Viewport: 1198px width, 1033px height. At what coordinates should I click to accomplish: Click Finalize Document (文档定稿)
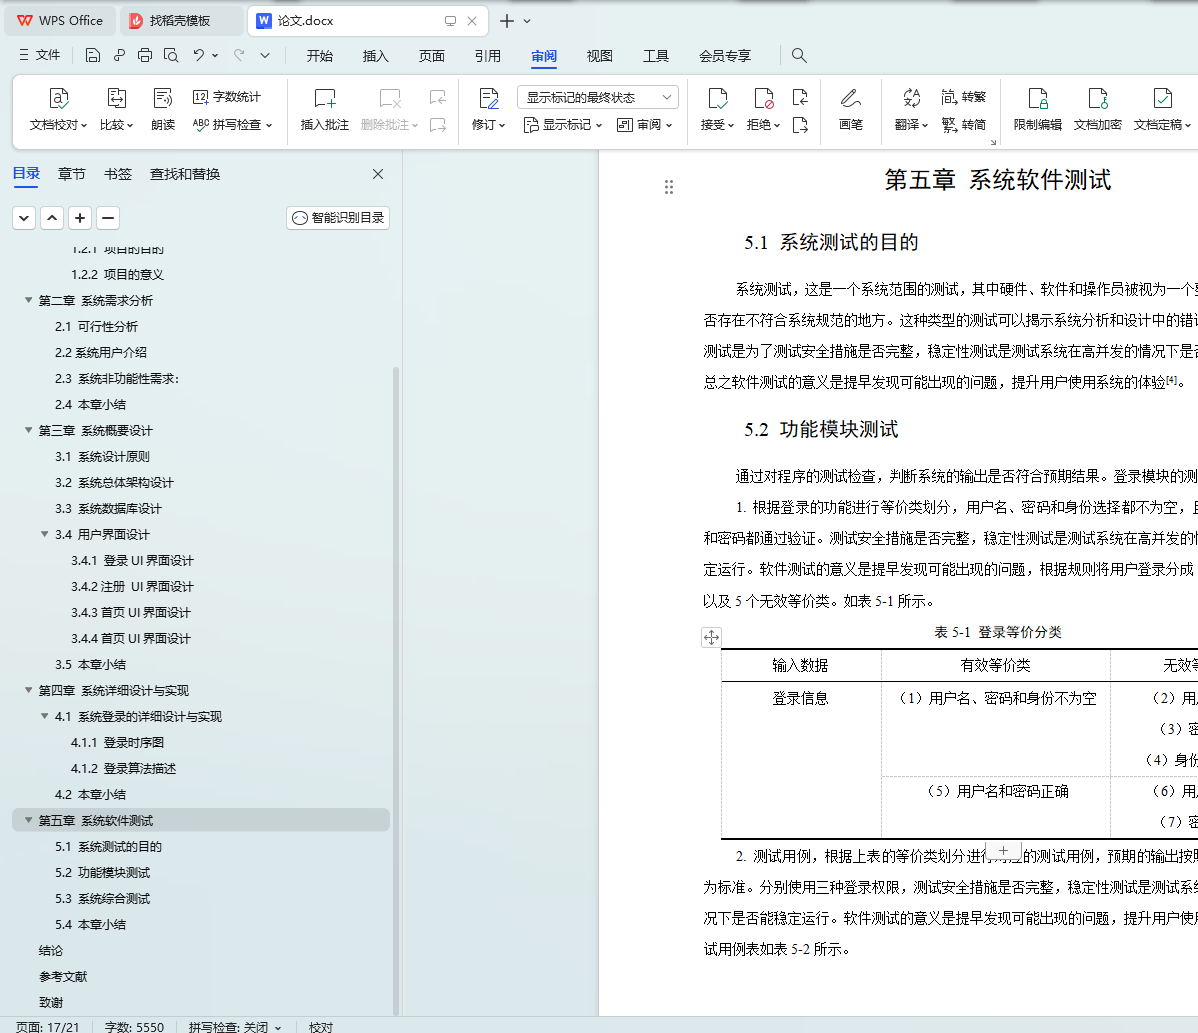pos(1161,109)
